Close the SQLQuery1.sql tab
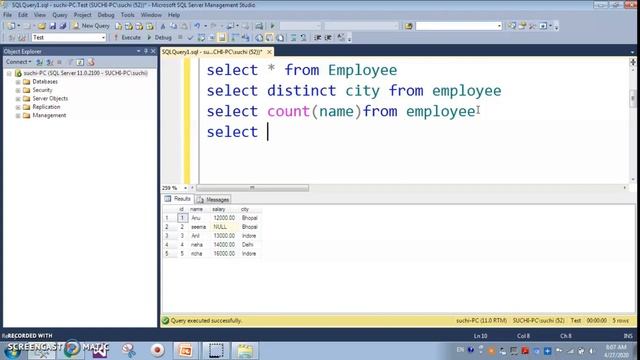The height and width of the screenshot is (360, 640). (x=269, y=52)
